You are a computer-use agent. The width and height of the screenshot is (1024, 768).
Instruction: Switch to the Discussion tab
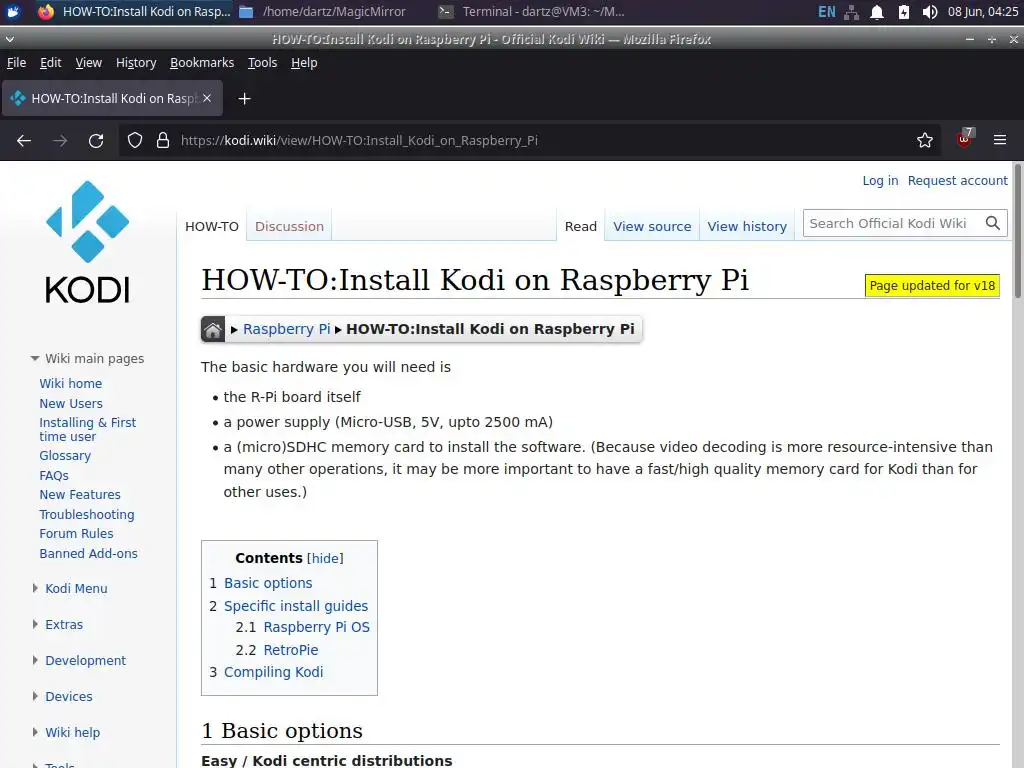pyautogui.click(x=289, y=226)
